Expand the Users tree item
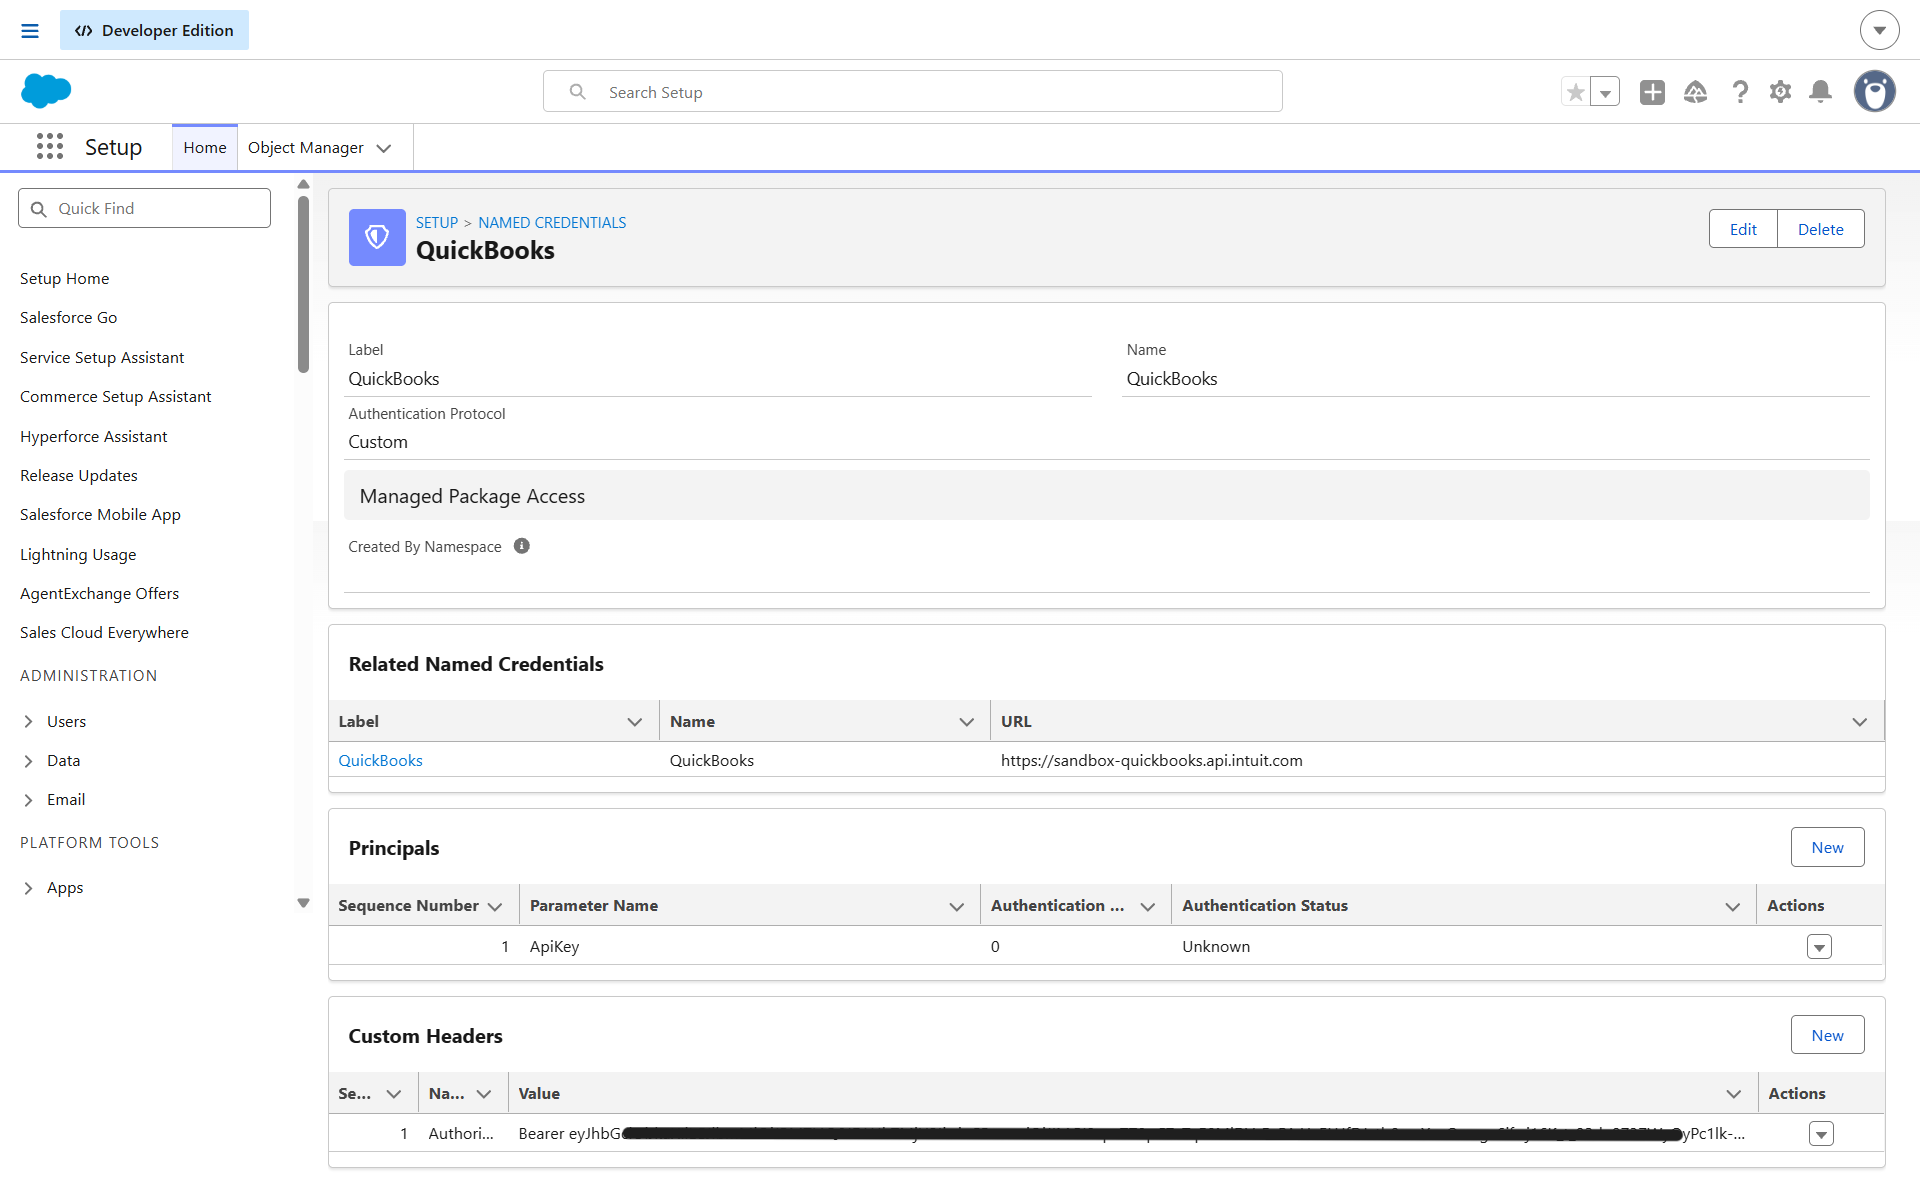The image size is (1920, 1182). pos(28,721)
